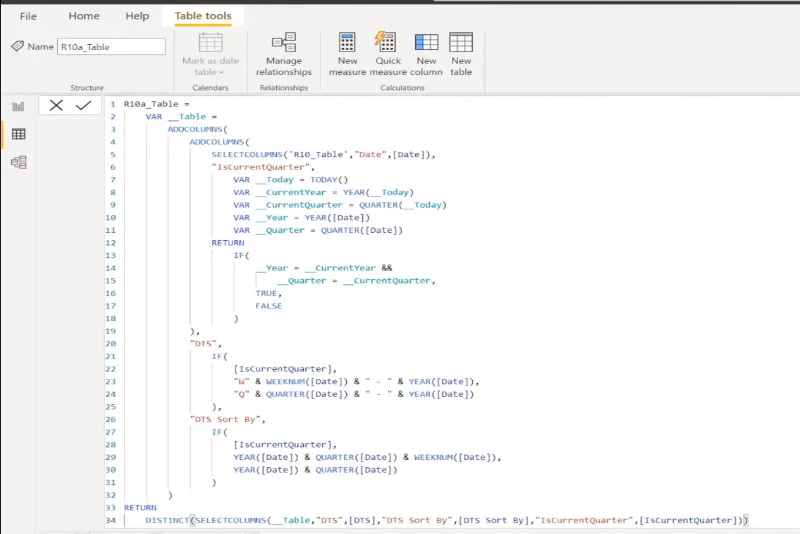Click 'YEAR([Date])' on line 10
This screenshot has height=534, width=800.
(x=337, y=218)
